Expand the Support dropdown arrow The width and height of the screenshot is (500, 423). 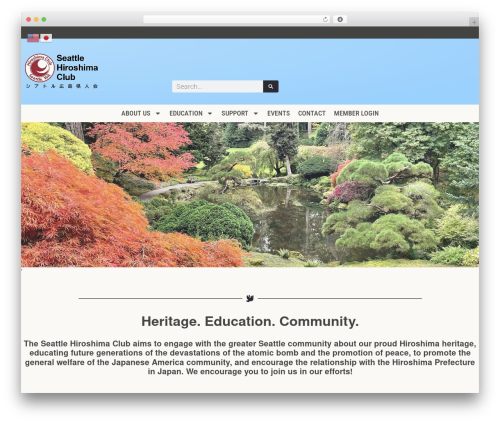pos(256,113)
